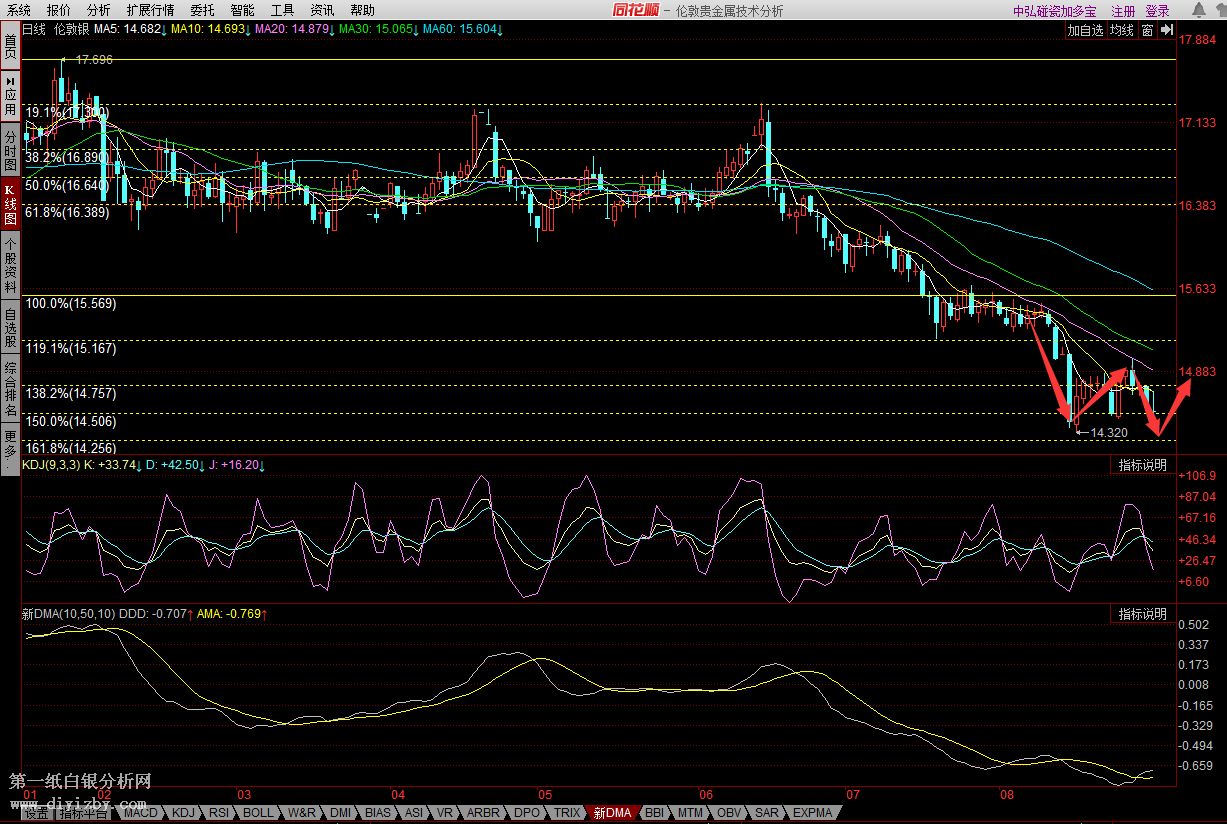Click the 窗 window layout button
The height and width of the screenshot is (824, 1227).
(x=1148, y=30)
